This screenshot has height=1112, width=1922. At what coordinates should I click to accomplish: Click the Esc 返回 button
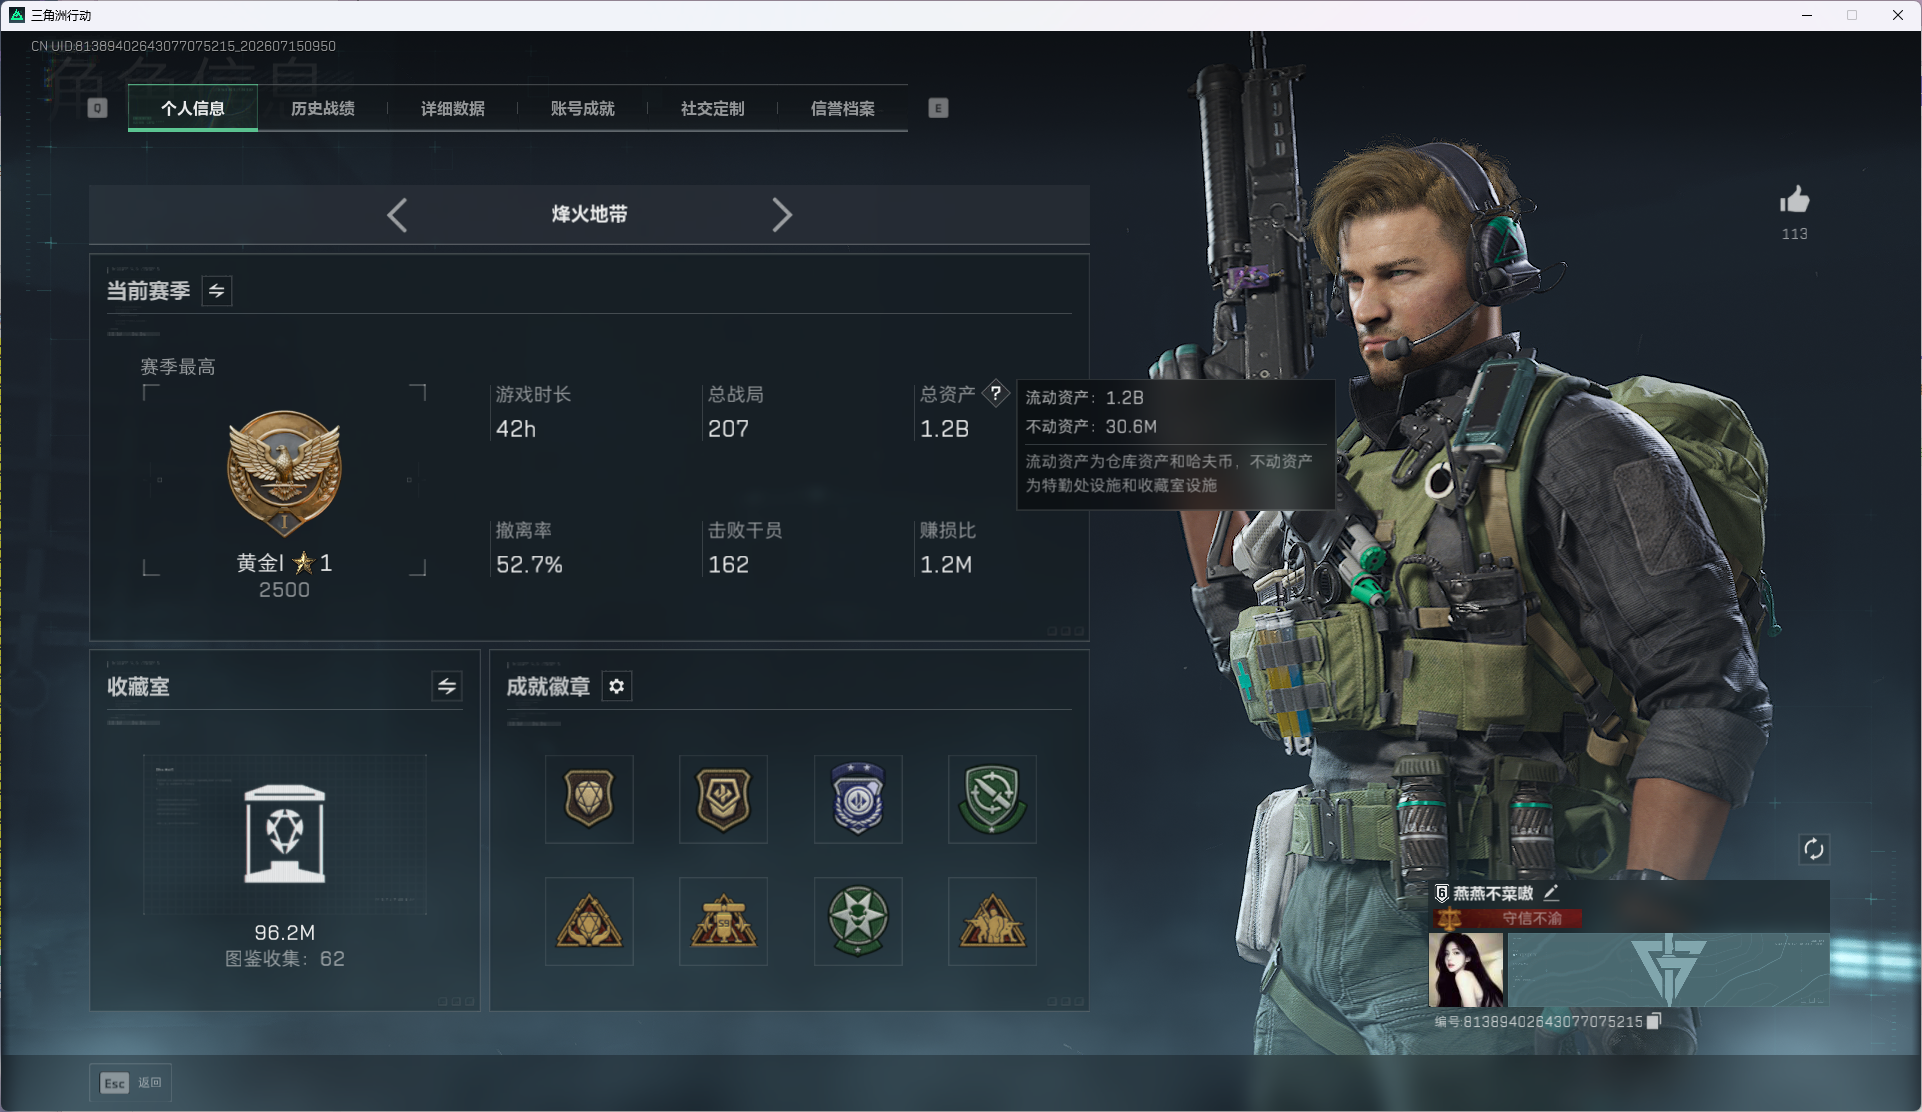[131, 1083]
